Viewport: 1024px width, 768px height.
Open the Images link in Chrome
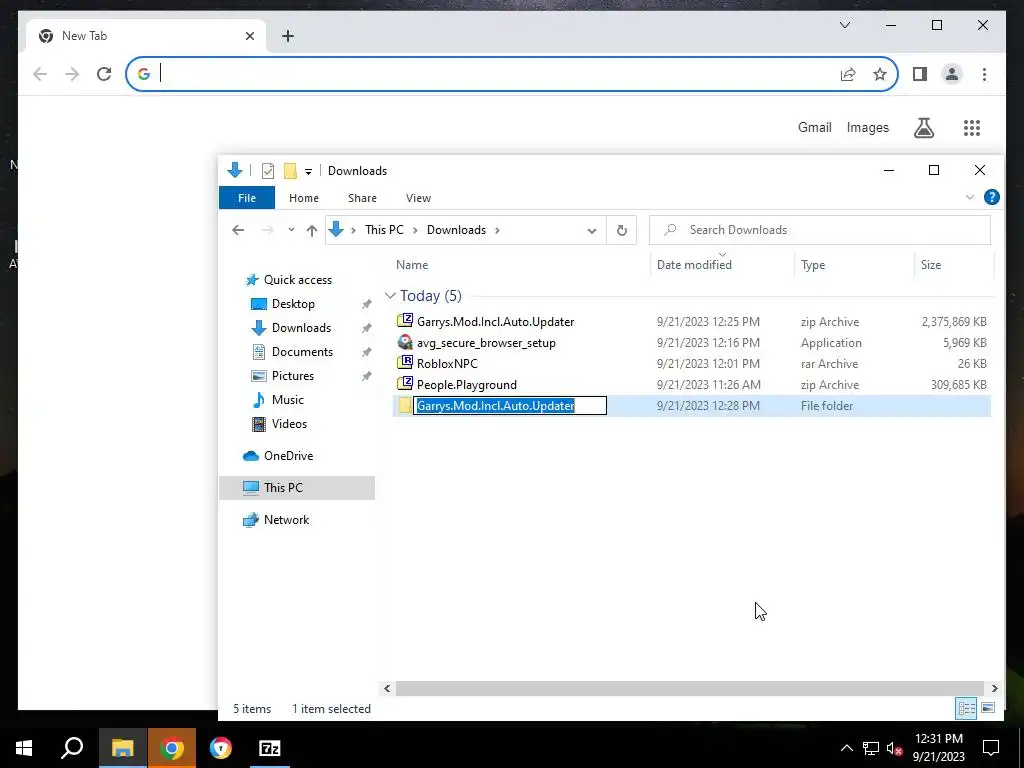(x=867, y=127)
